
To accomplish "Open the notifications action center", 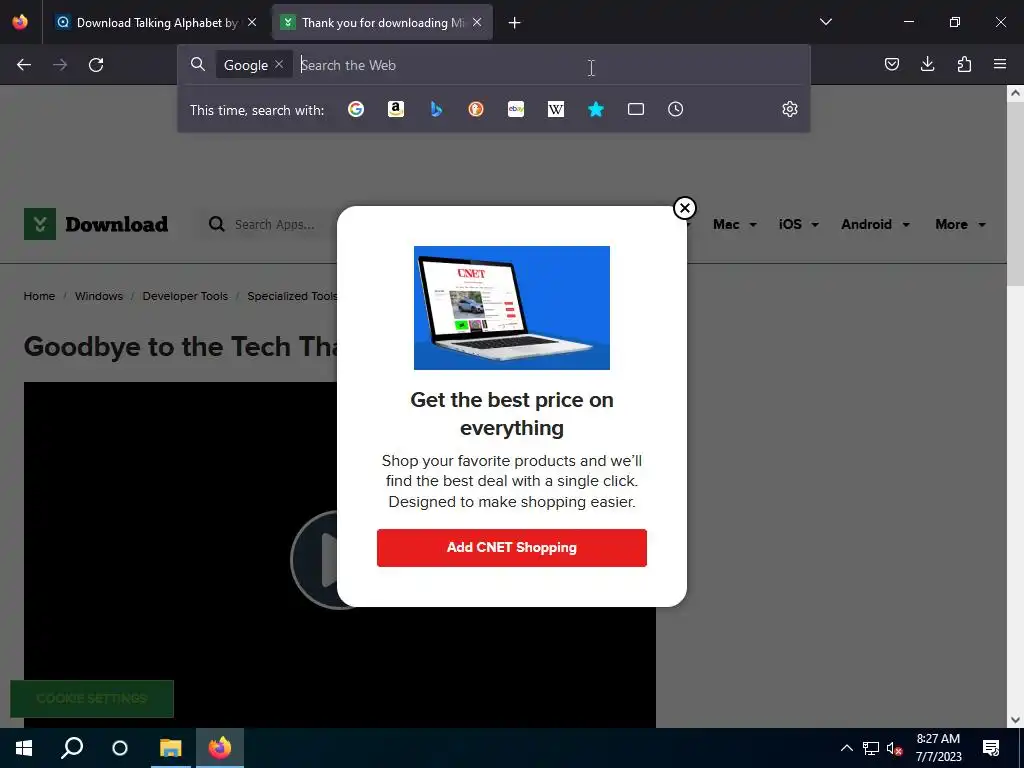I will 991,748.
